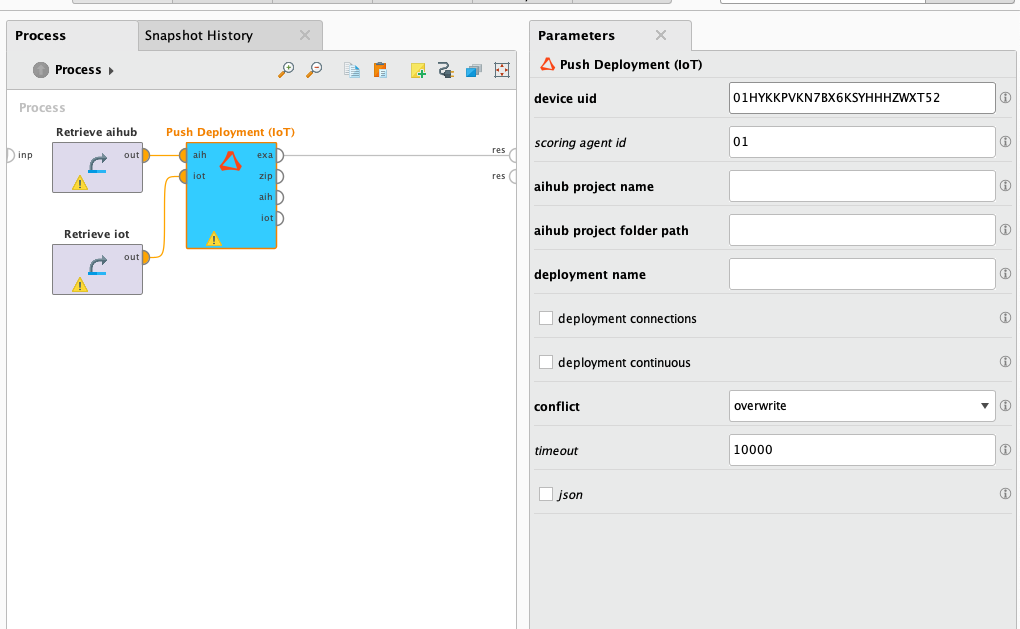The image size is (1020, 629).
Task: Add a note with the yellow sticky icon
Action: [419, 70]
